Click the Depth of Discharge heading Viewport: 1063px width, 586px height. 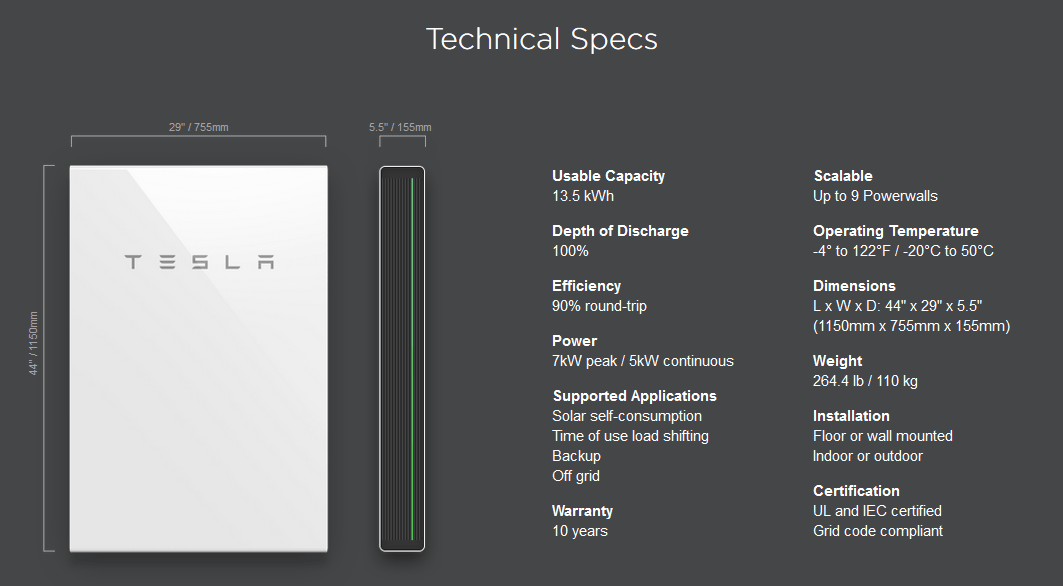click(620, 231)
